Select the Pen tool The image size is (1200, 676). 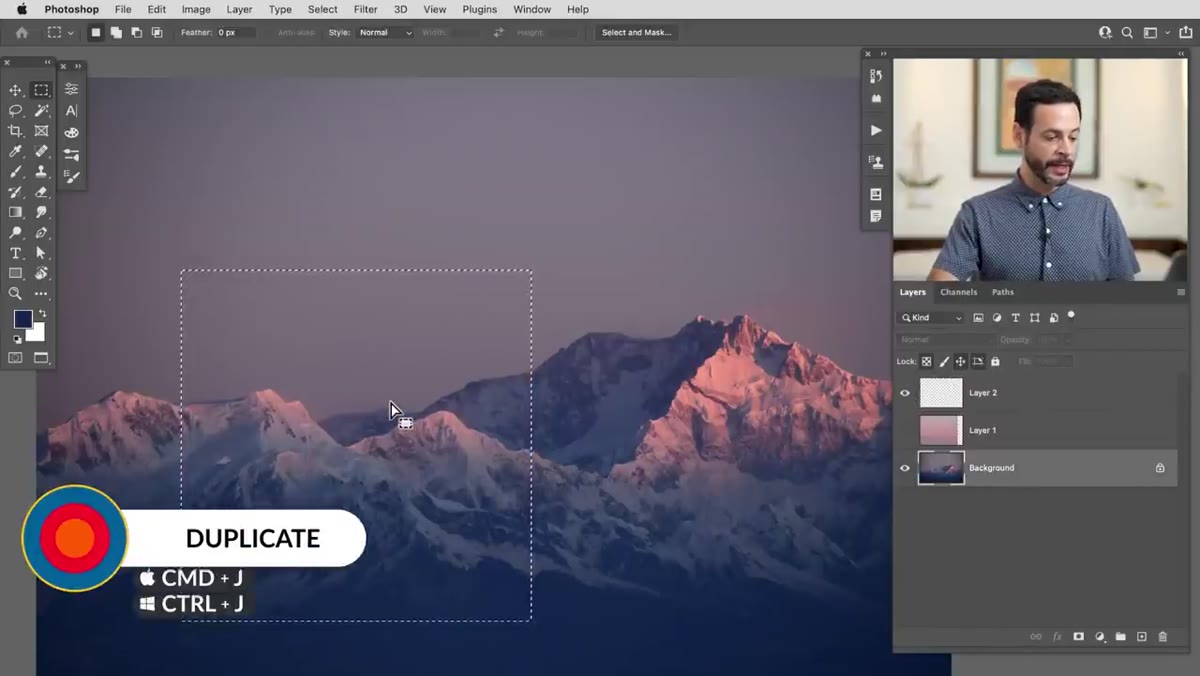click(x=41, y=232)
